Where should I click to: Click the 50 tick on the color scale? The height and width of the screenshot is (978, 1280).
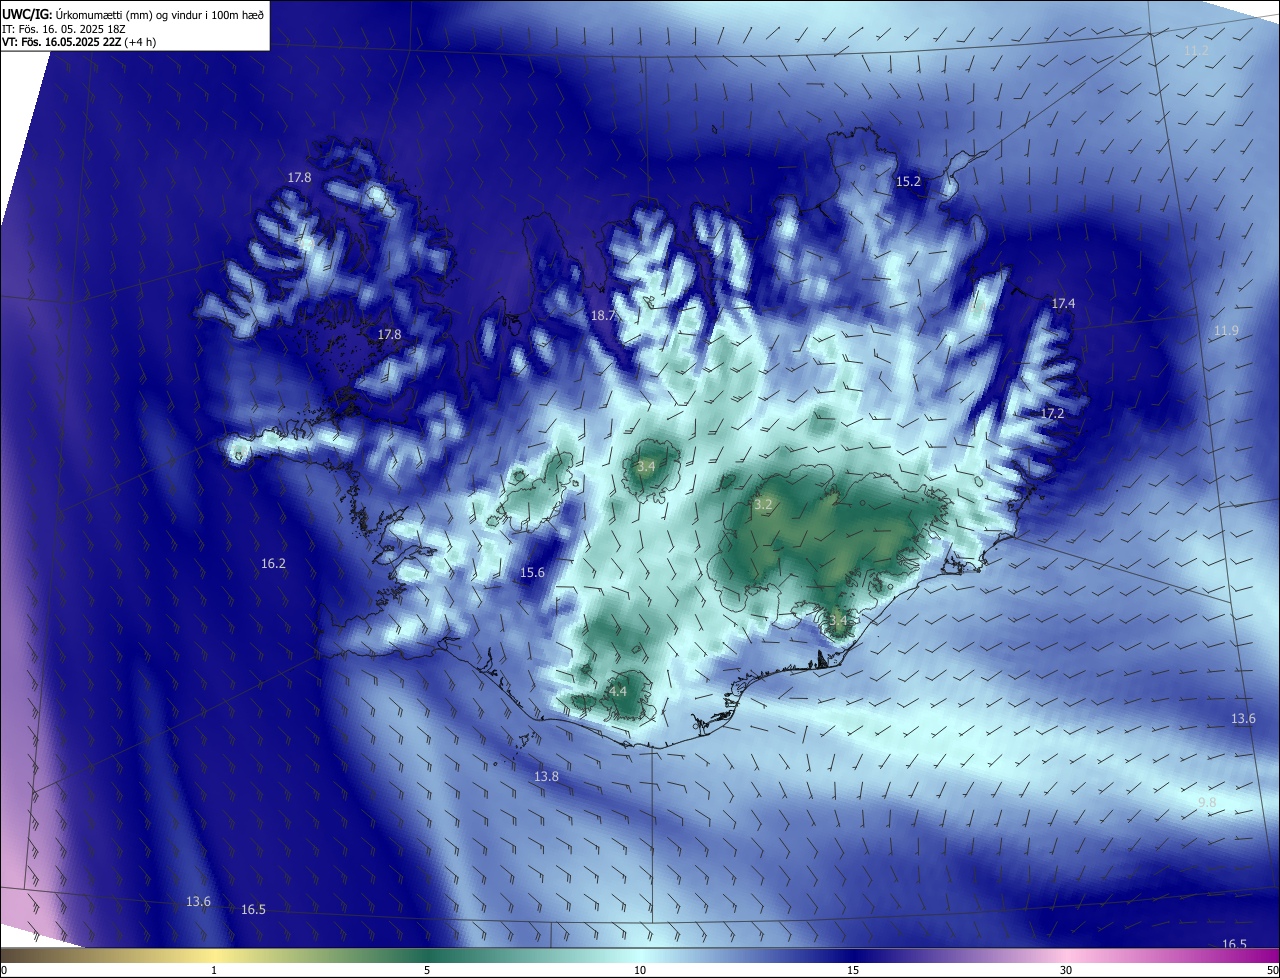(1272, 970)
